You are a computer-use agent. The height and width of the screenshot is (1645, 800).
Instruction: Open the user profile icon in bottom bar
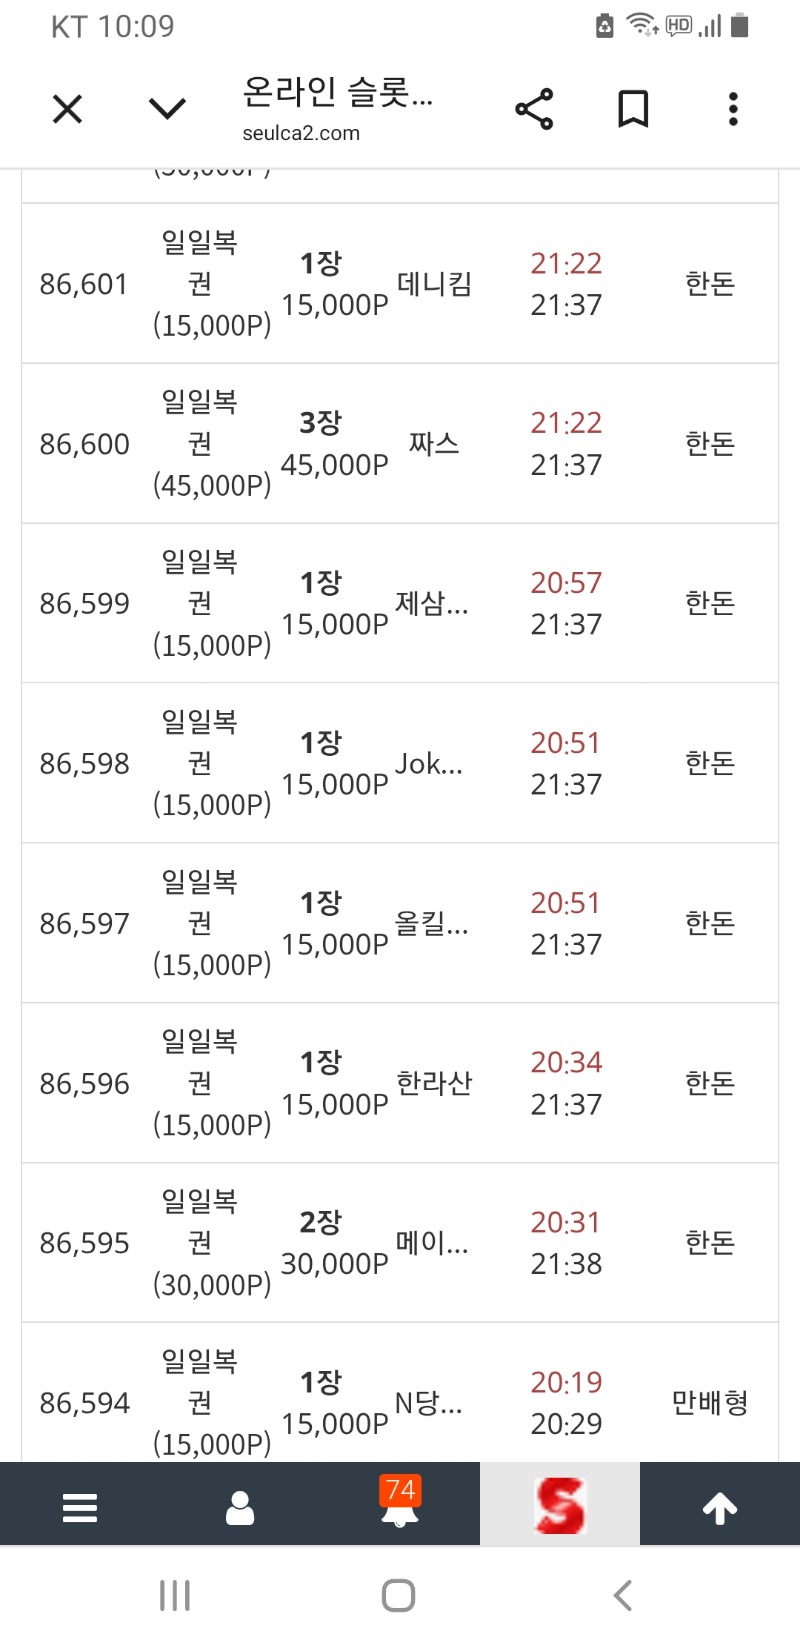[x=240, y=1505]
